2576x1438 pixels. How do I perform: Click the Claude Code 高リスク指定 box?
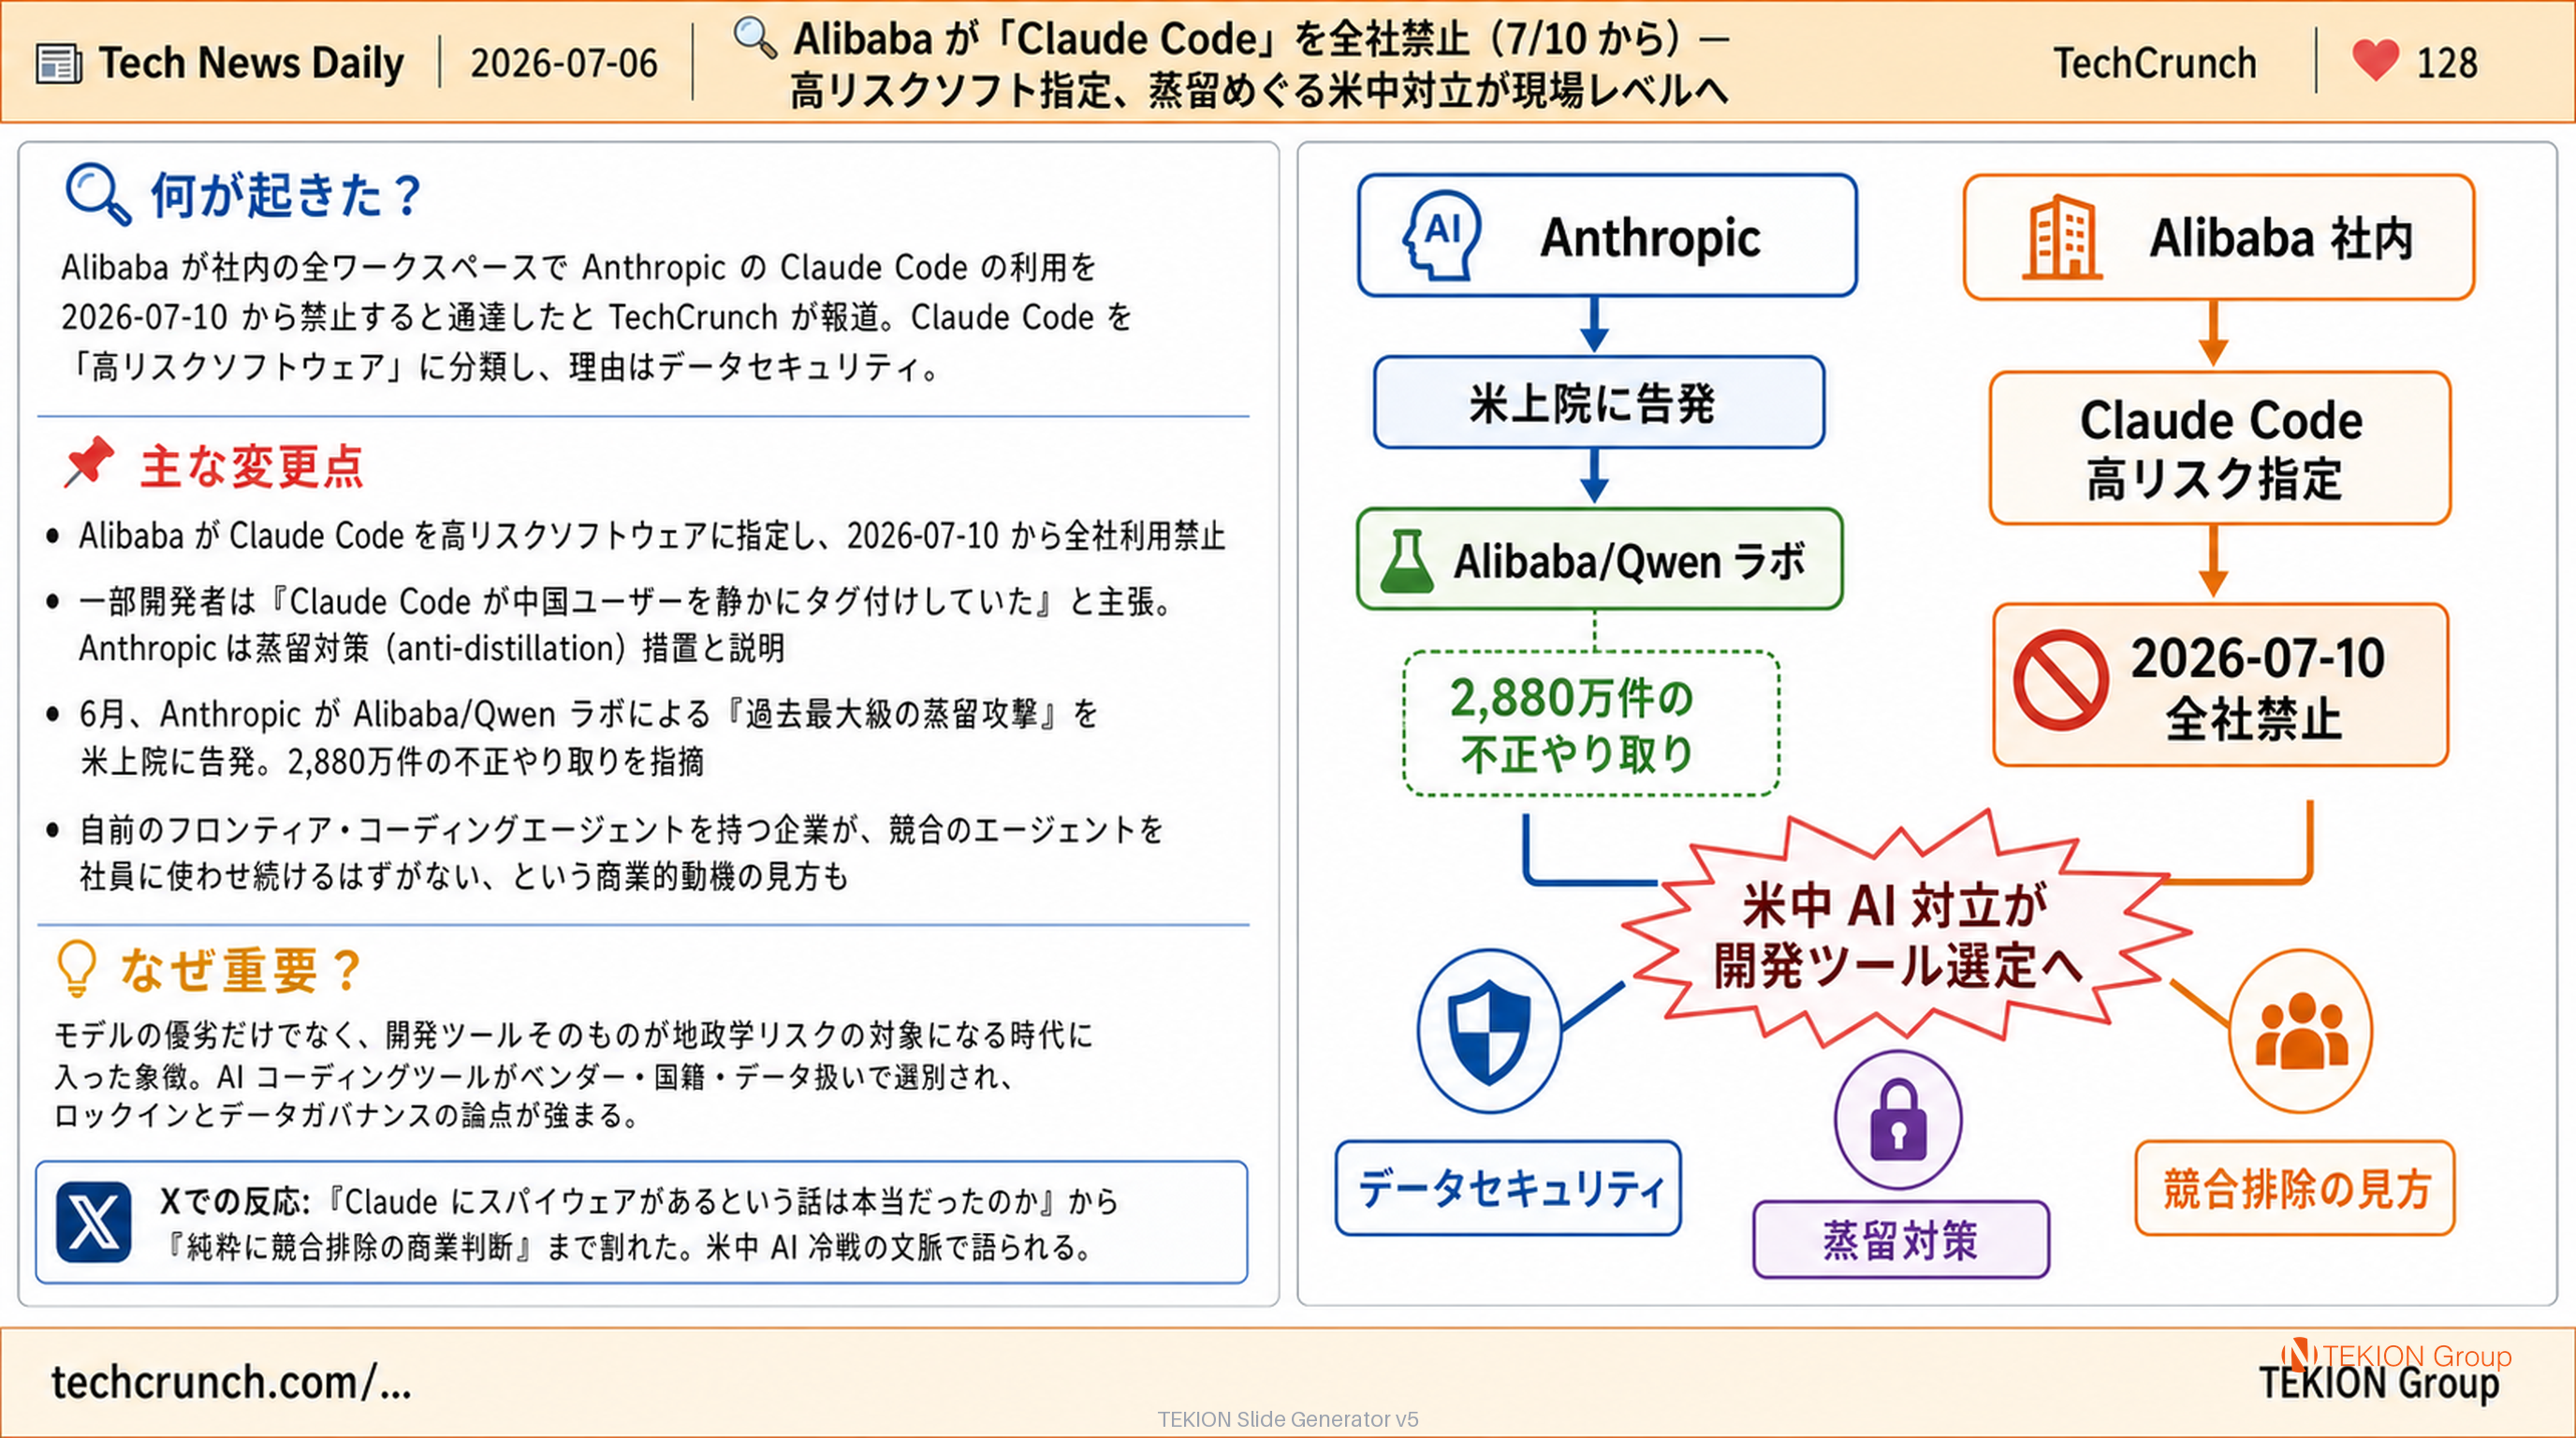2220,448
